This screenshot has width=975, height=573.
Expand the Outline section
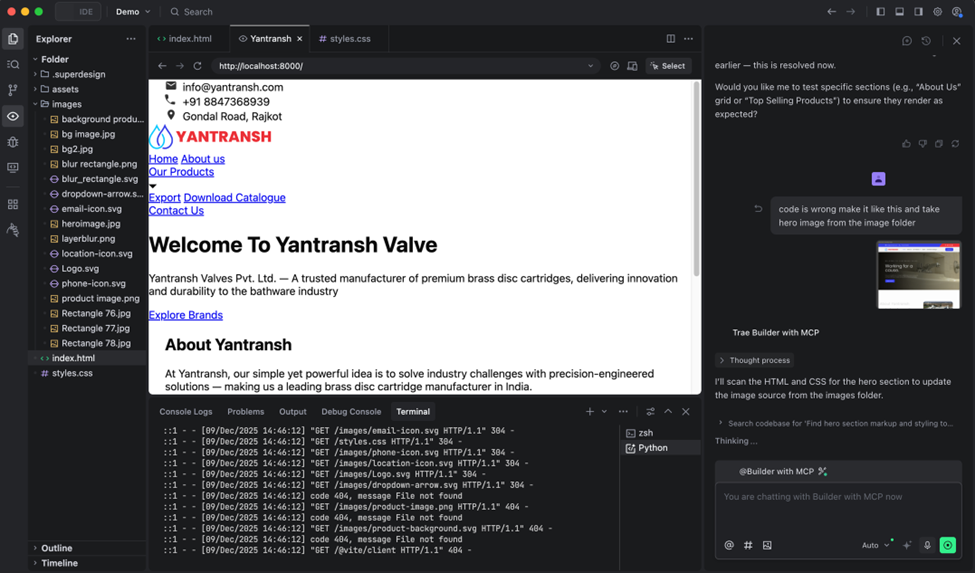click(35, 548)
